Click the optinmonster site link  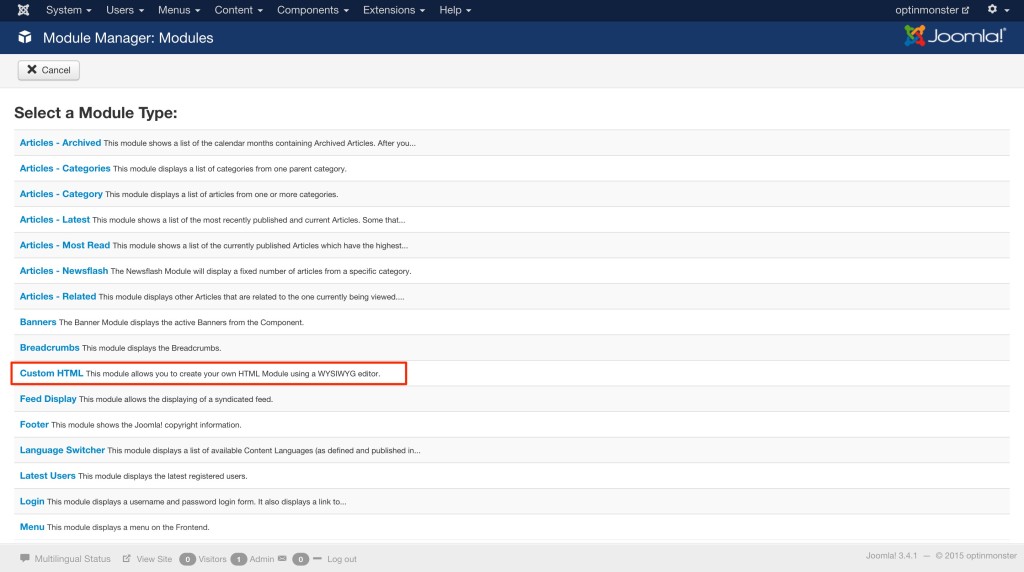[932, 10]
